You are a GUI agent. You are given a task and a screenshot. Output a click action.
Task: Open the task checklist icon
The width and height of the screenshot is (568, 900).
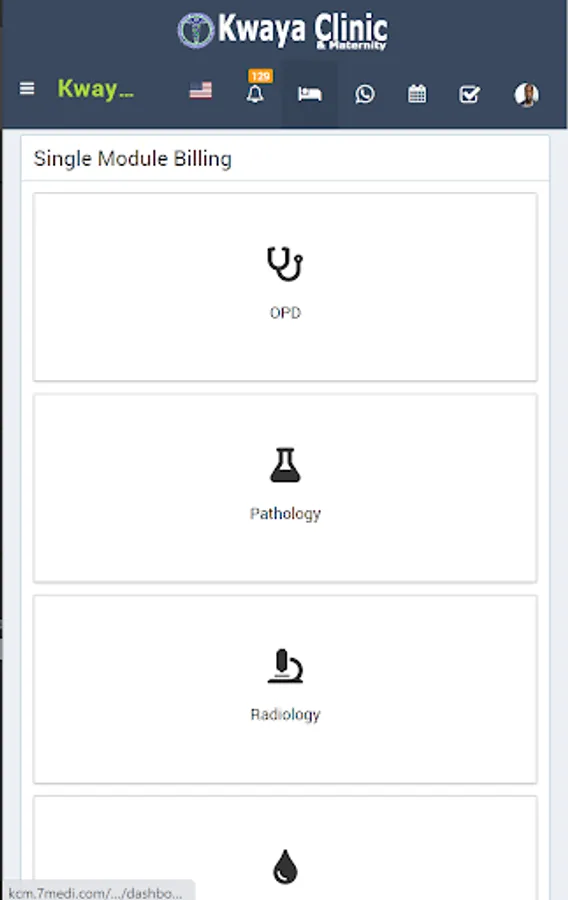(469, 94)
